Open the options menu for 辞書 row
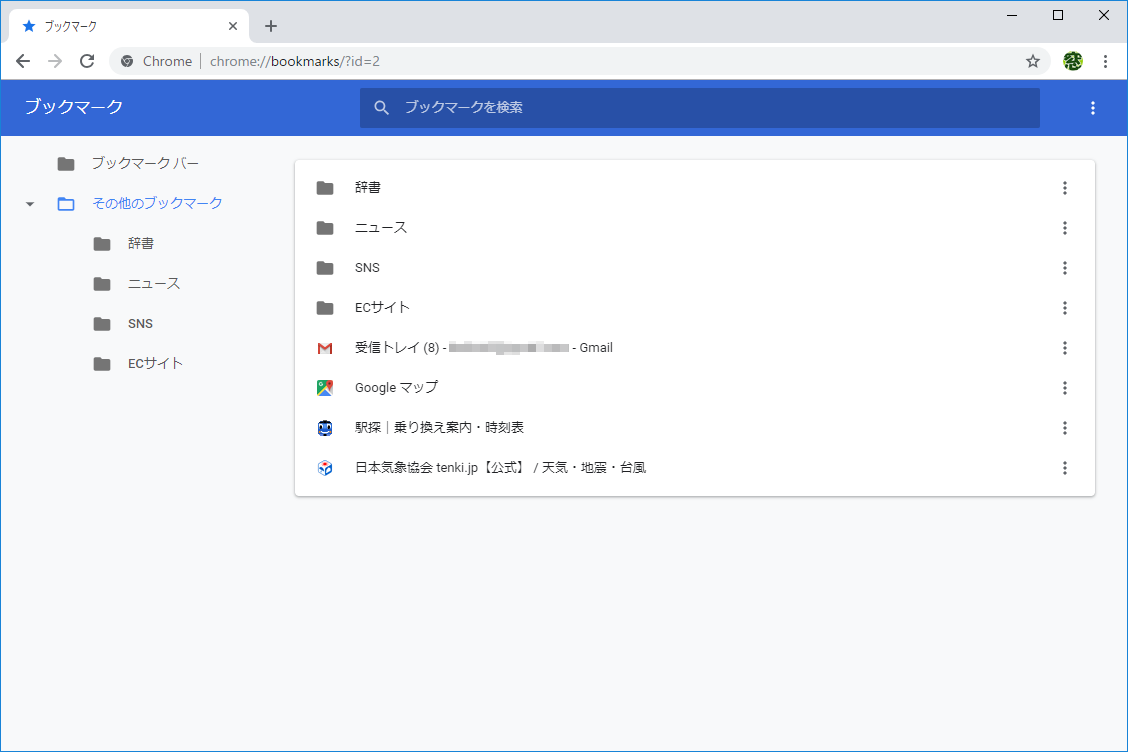This screenshot has height=752, width=1128. coord(1065,187)
